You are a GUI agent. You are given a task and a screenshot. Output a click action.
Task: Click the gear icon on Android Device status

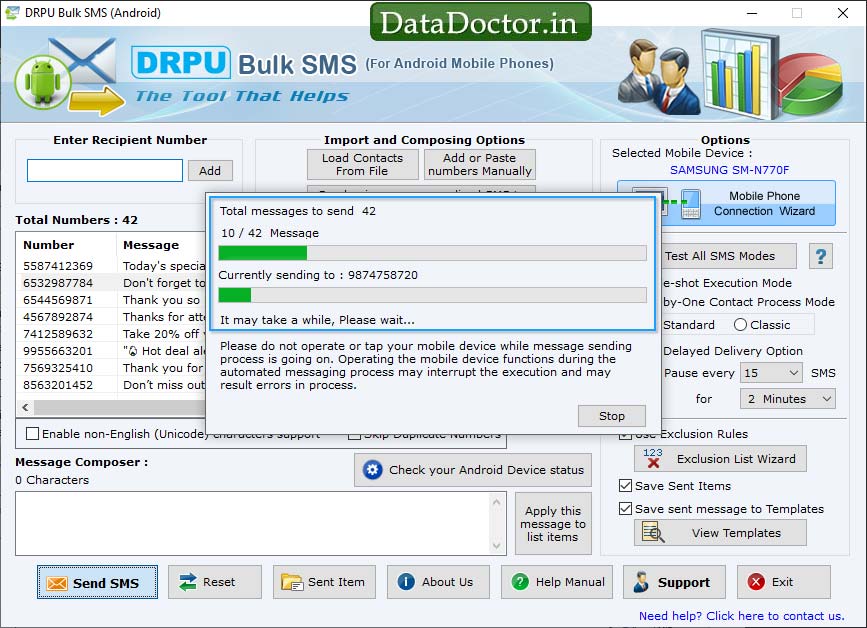[372, 470]
